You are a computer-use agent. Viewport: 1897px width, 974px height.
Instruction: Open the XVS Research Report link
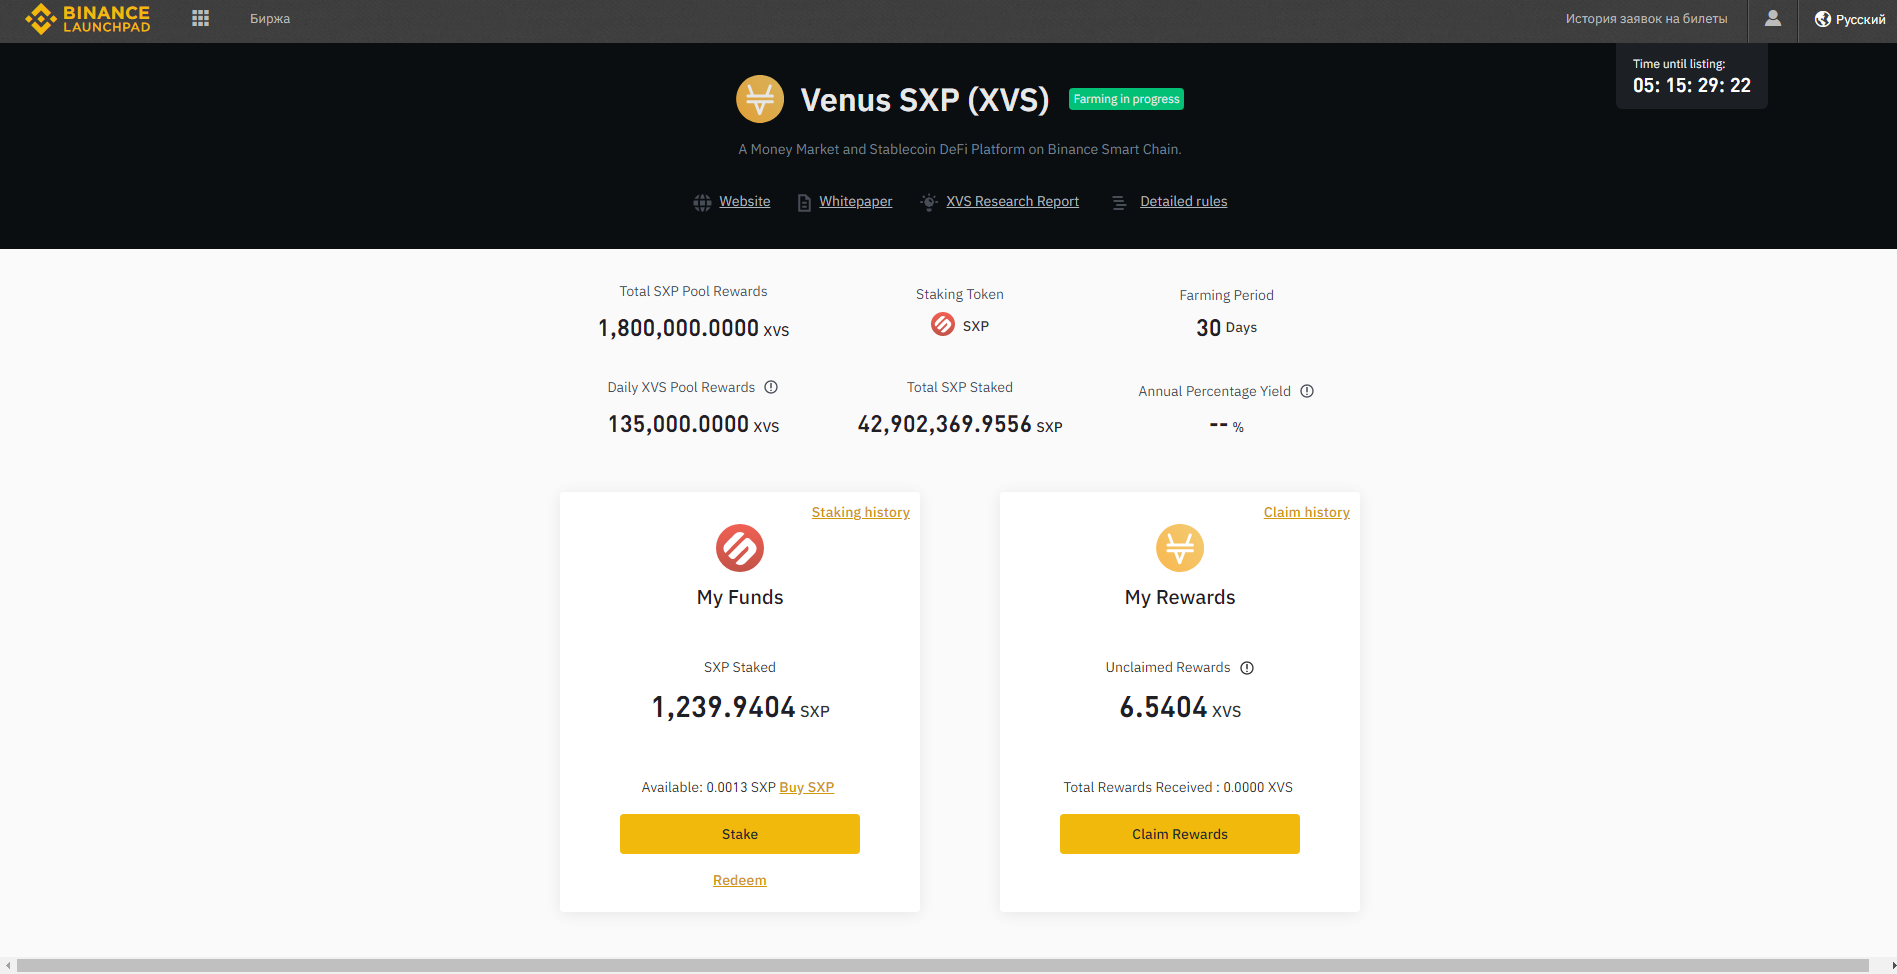1012,202
